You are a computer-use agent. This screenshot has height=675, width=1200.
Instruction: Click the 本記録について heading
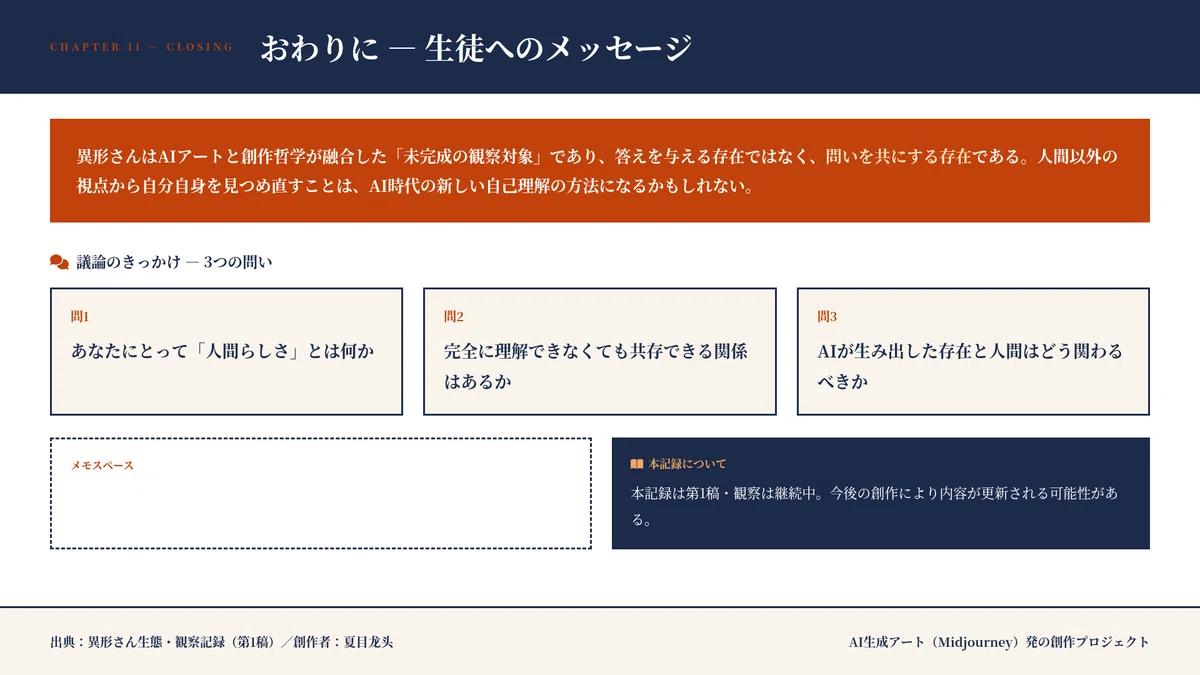coord(687,464)
